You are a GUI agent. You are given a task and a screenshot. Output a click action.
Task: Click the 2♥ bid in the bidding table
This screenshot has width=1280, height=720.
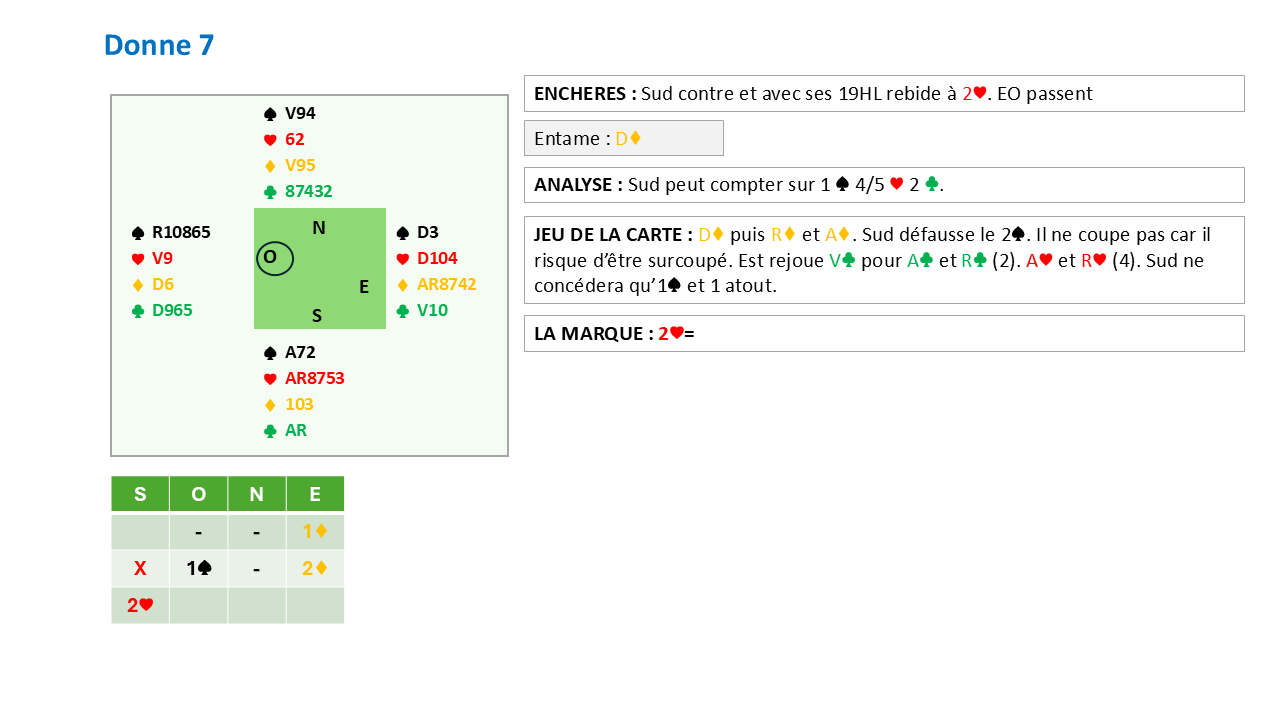pos(140,605)
